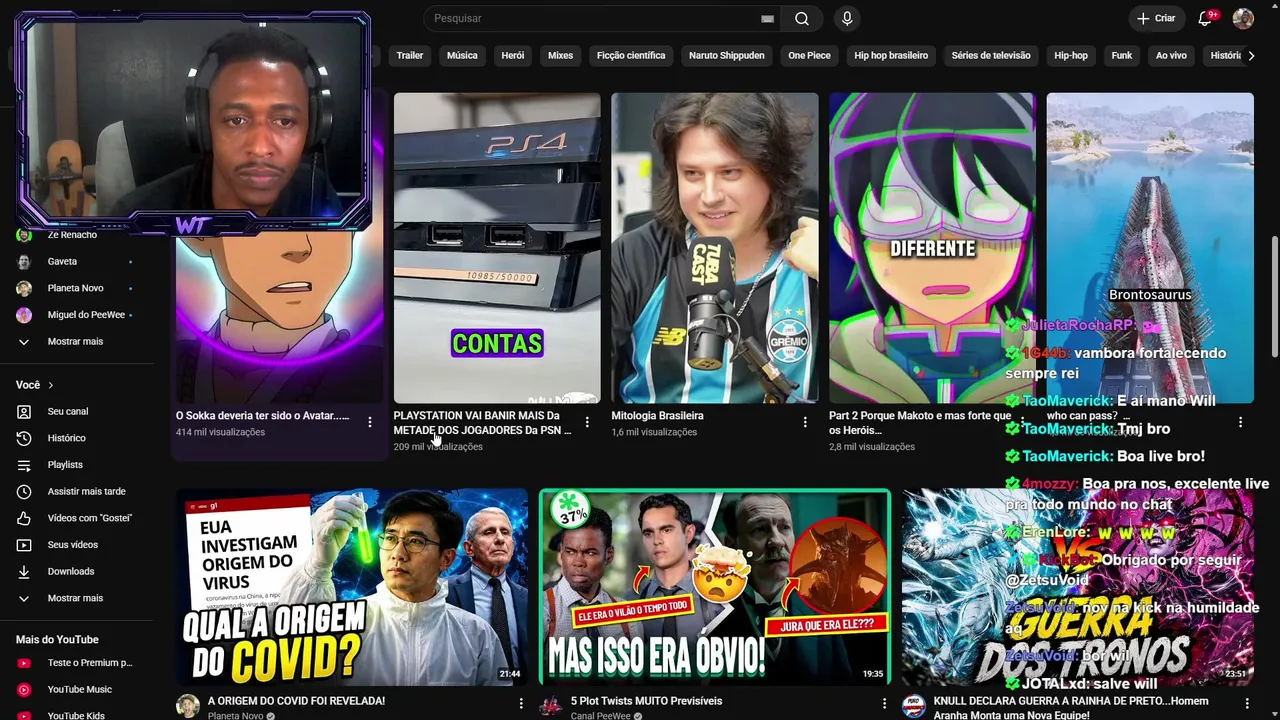
Task: Filter by the Hip-hop chip
Action: click(x=1071, y=56)
